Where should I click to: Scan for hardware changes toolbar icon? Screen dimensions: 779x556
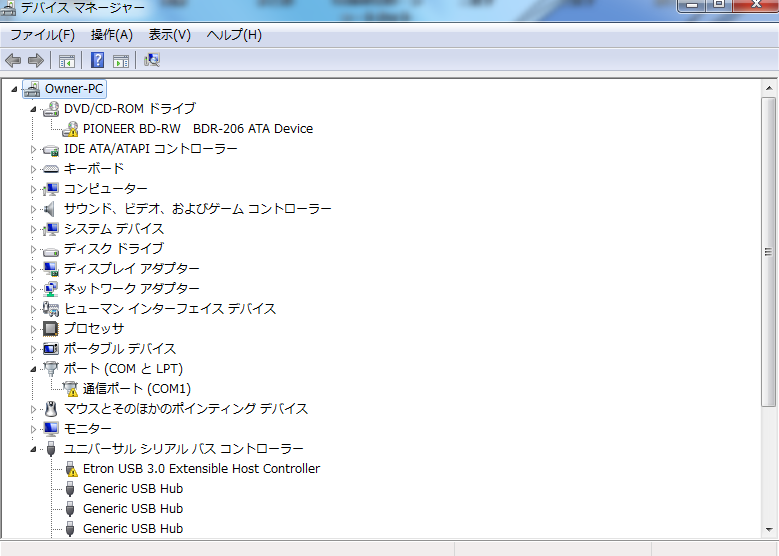[x=152, y=61]
